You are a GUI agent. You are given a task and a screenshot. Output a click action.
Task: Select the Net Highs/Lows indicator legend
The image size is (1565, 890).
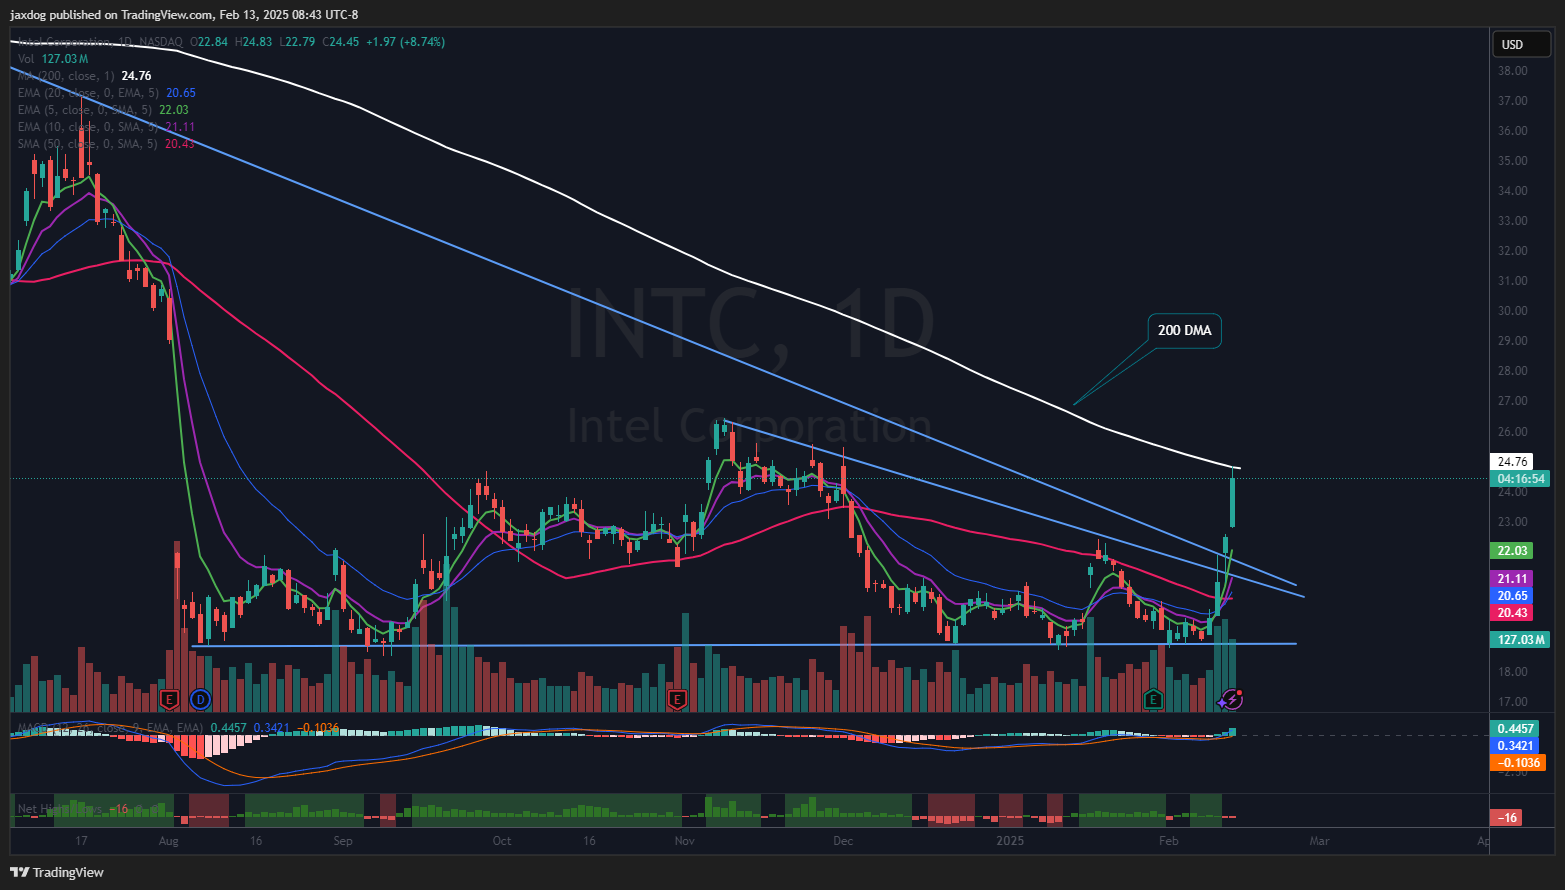(x=73, y=809)
